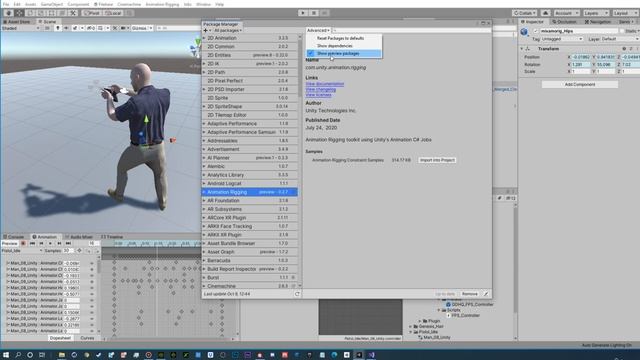Click the Play button in the toolbar
The image size is (640, 360).
point(303,13)
